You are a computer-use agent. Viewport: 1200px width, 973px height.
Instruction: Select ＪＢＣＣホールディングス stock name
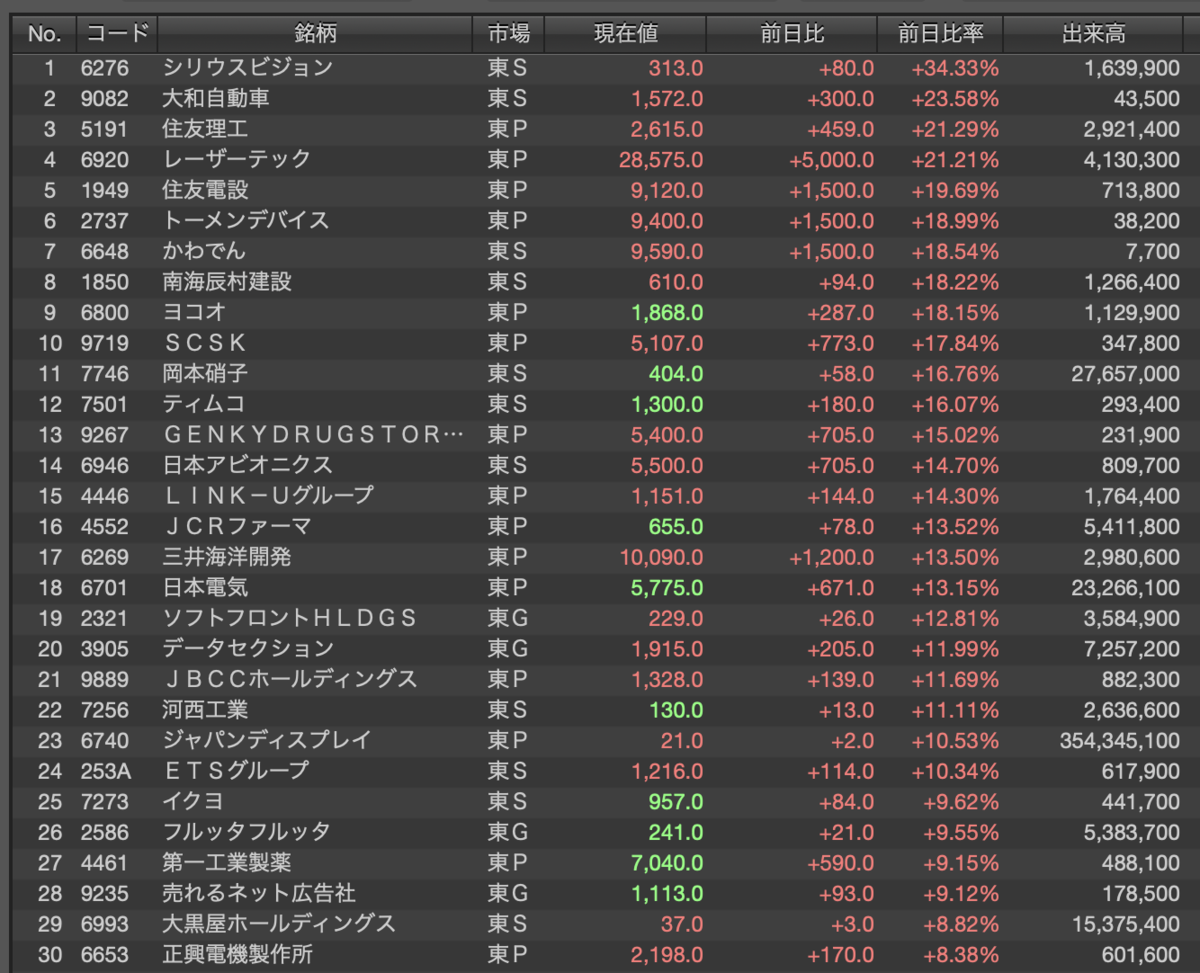tap(289, 679)
